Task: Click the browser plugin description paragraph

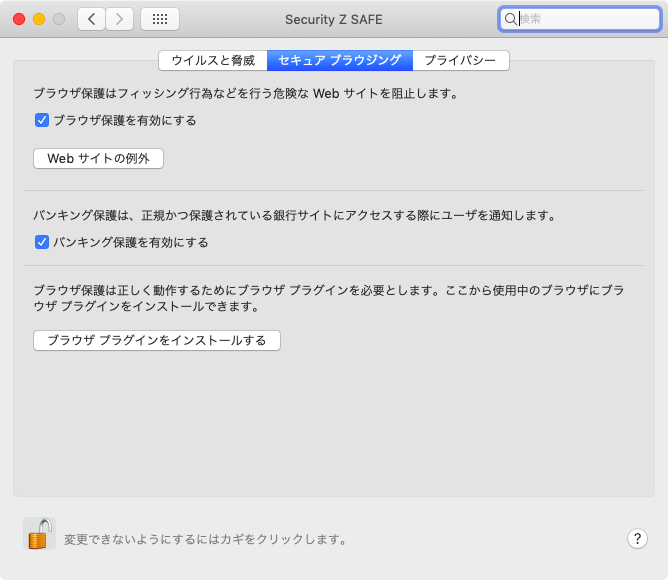Action: (x=329, y=298)
